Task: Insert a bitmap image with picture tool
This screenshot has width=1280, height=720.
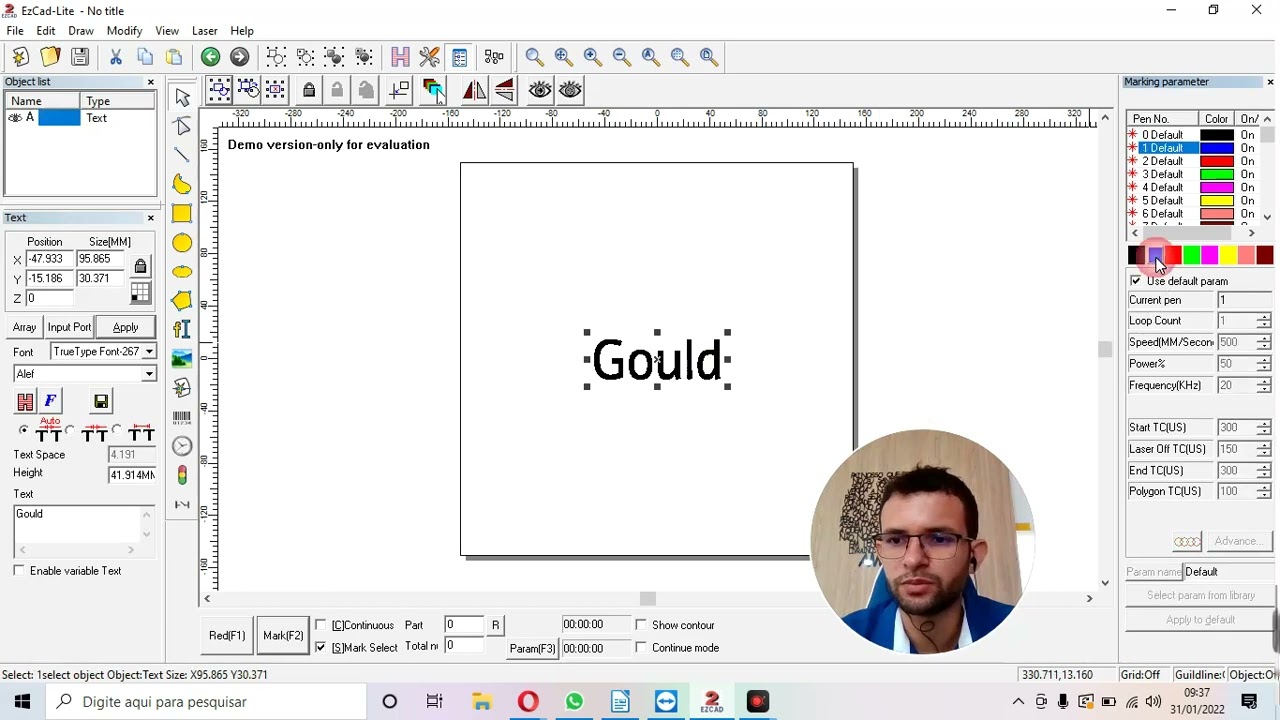Action: (x=182, y=359)
